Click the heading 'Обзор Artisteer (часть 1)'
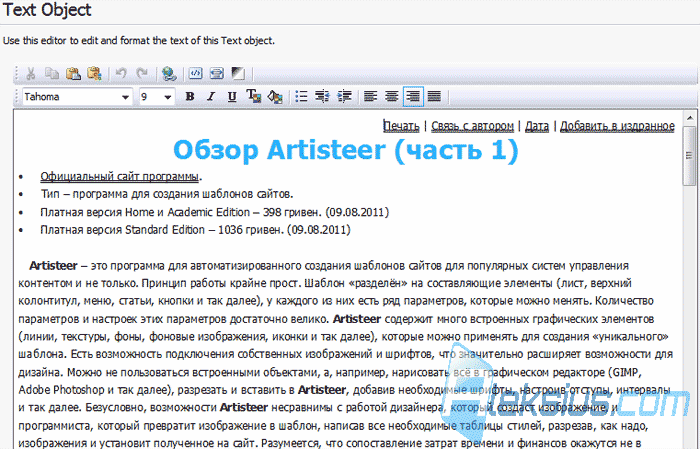The height and width of the screenshot is (449, 700). point(346,150)
